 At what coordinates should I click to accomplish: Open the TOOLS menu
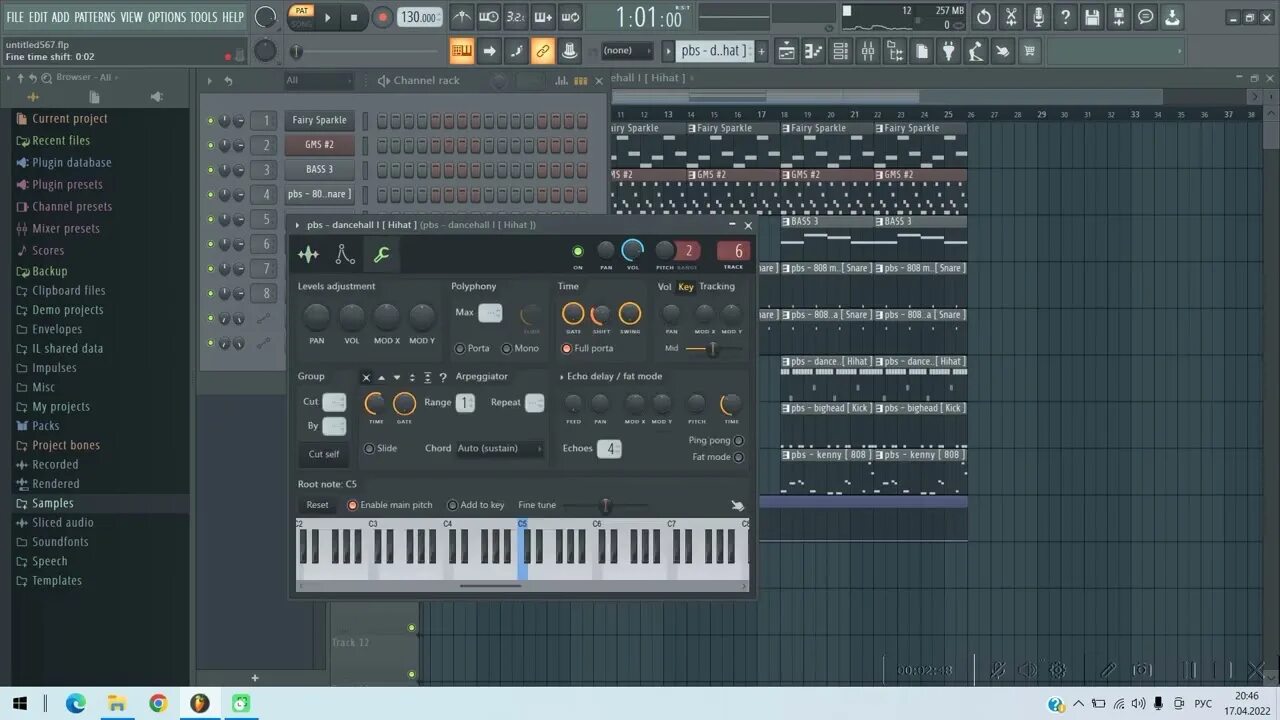click(203, 17)
